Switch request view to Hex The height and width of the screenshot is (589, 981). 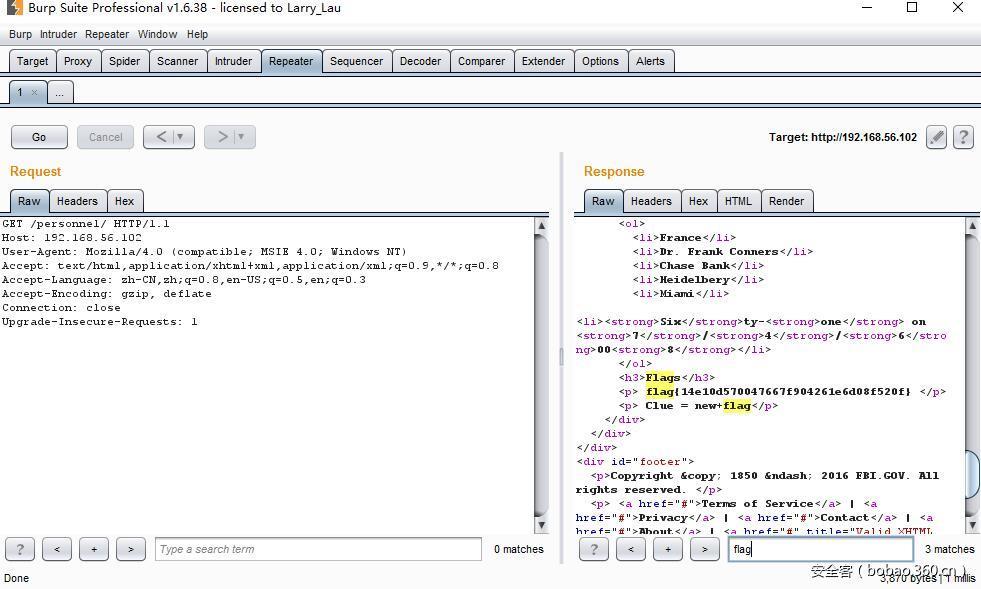coord(124,201)
